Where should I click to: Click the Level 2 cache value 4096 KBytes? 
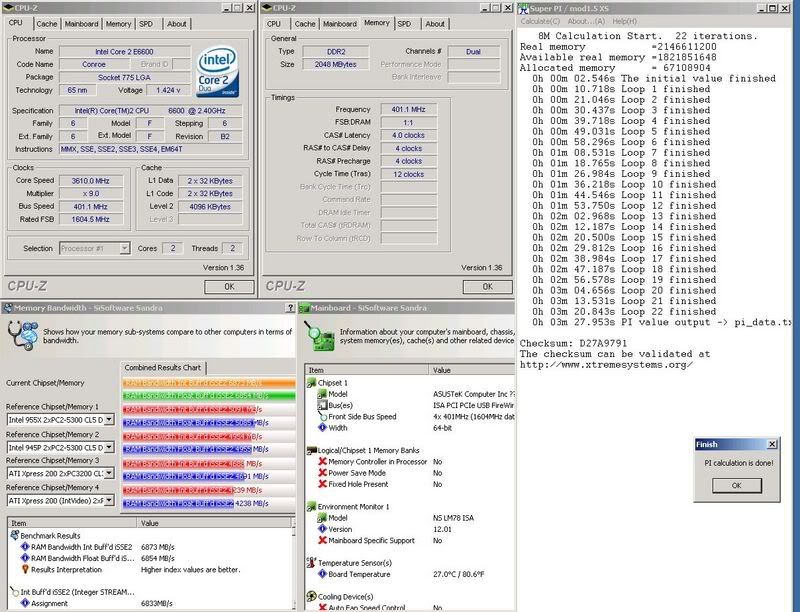pyautogui.click(x=210, y=207)
